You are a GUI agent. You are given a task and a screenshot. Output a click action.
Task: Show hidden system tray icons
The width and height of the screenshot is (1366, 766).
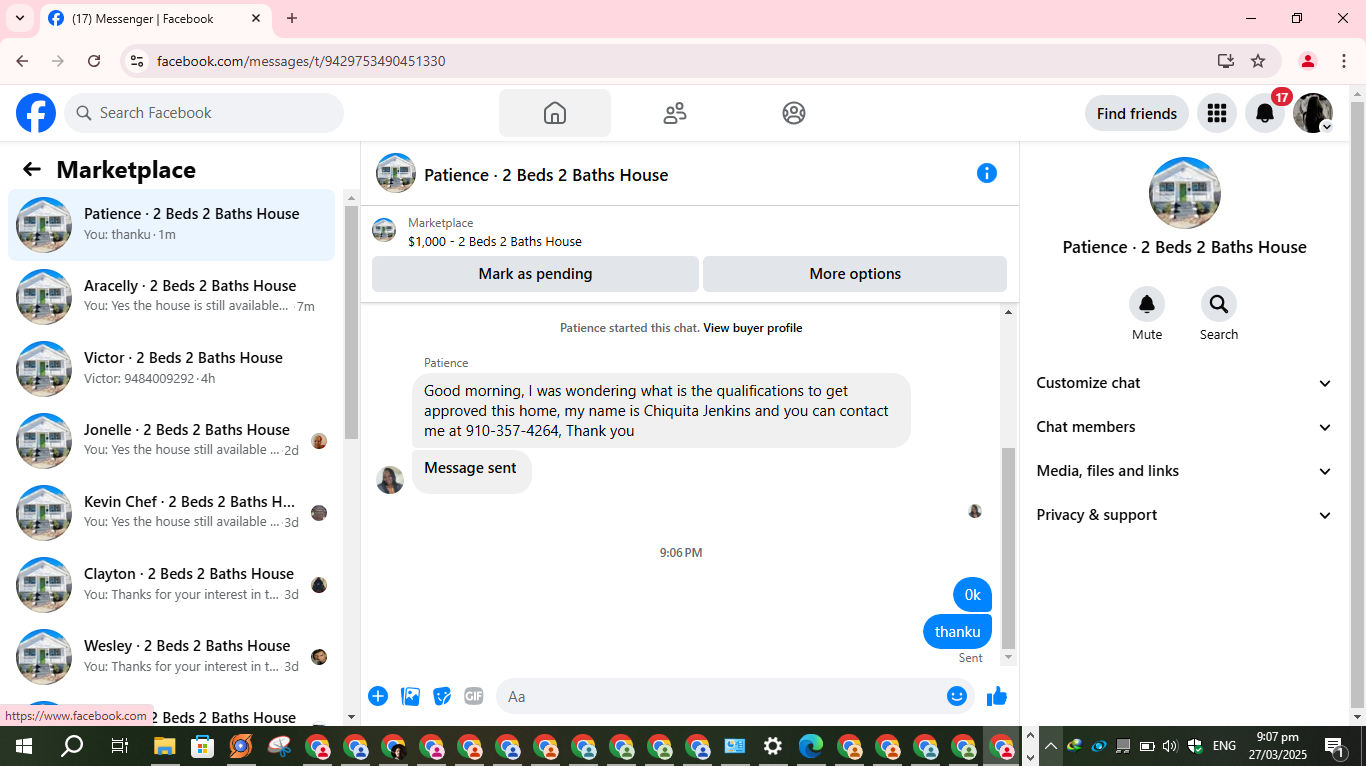pyautogui.click(x=1051, y=746)
